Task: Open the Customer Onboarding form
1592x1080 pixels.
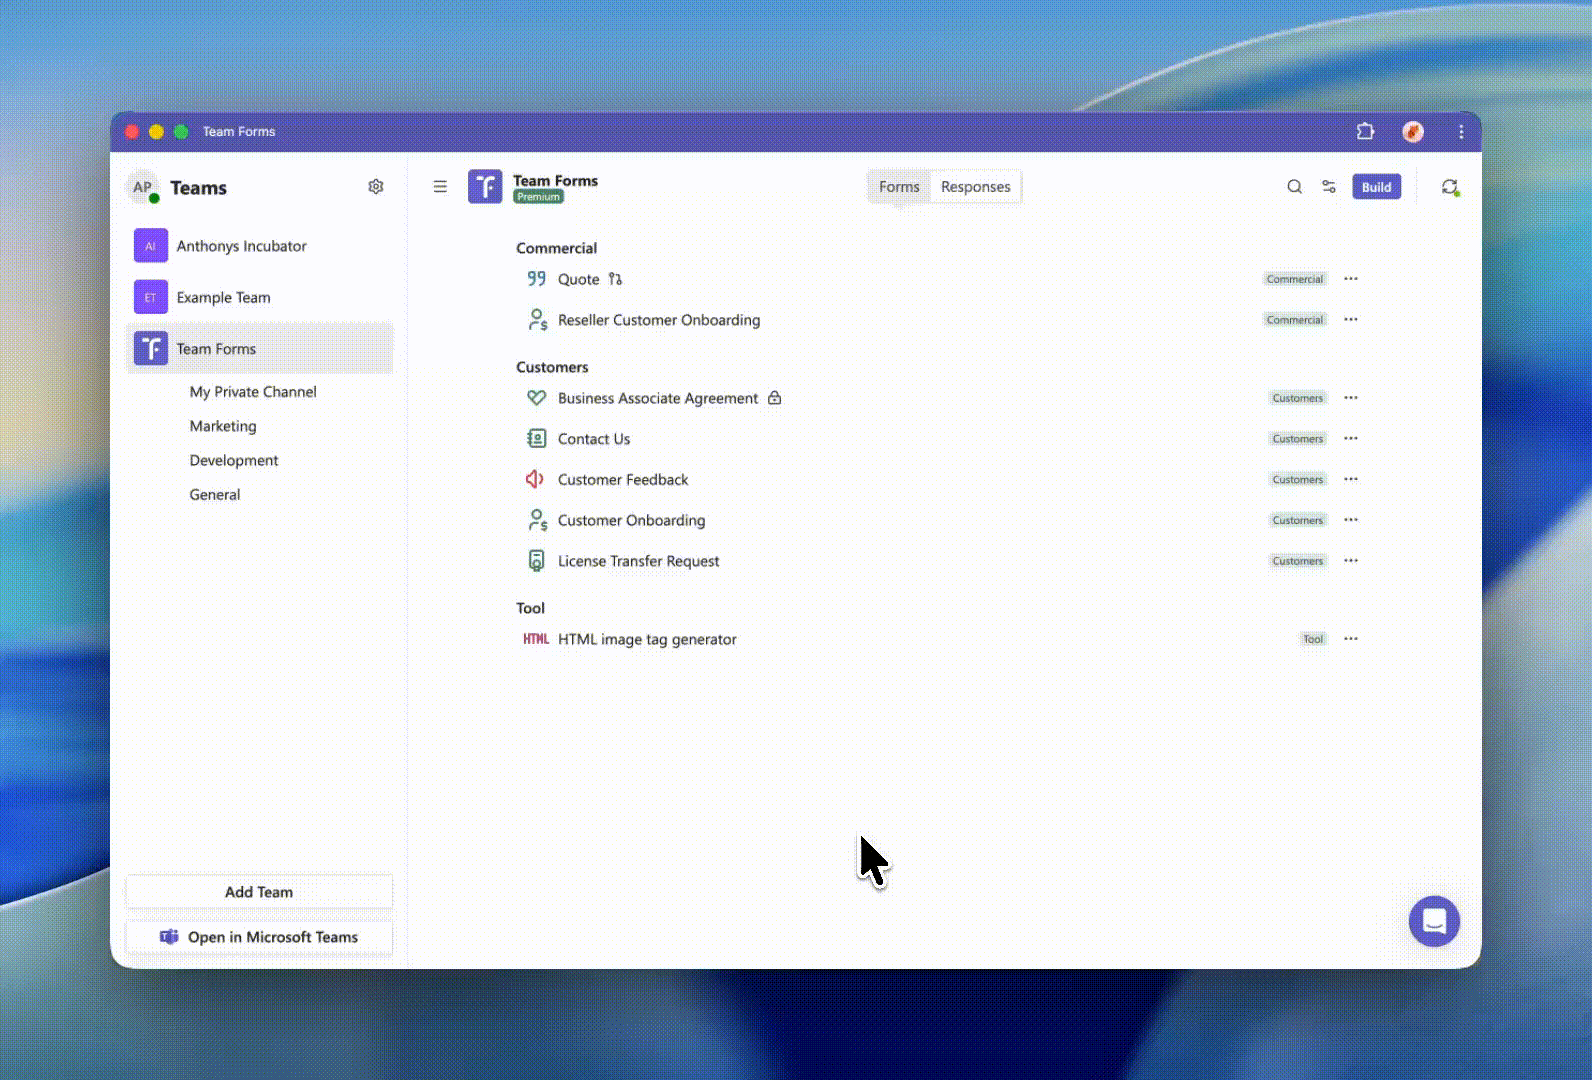Action: click(x=631, y=521)
